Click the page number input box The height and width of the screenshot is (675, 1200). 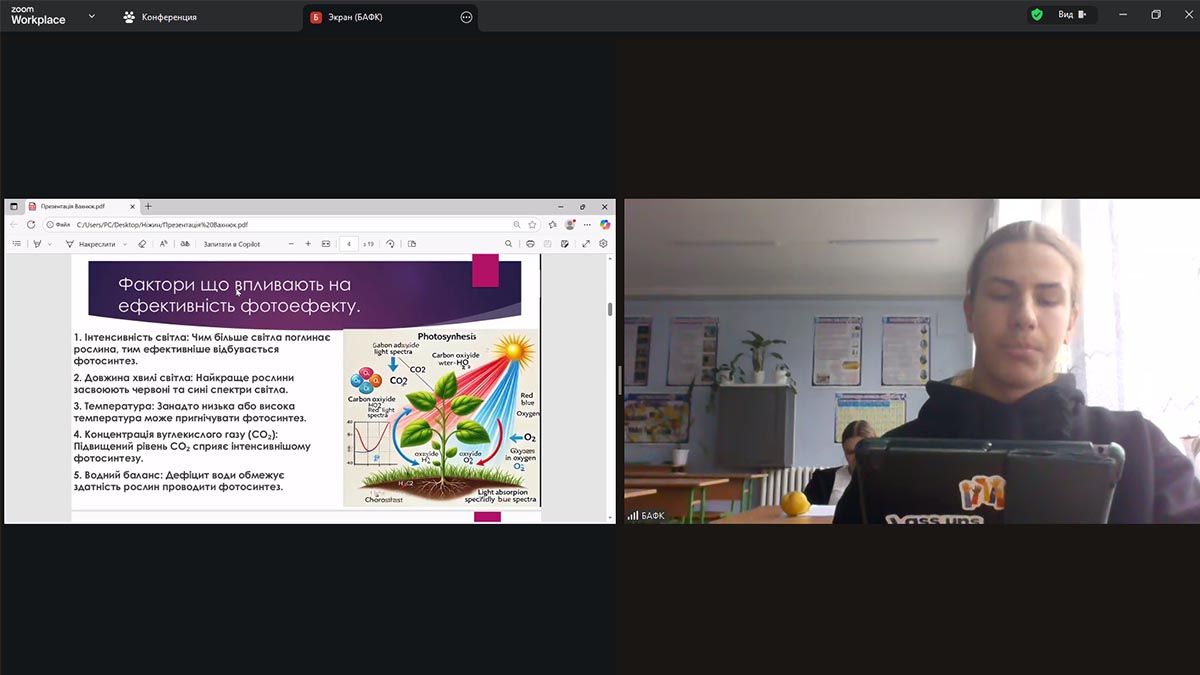(348, 244)
